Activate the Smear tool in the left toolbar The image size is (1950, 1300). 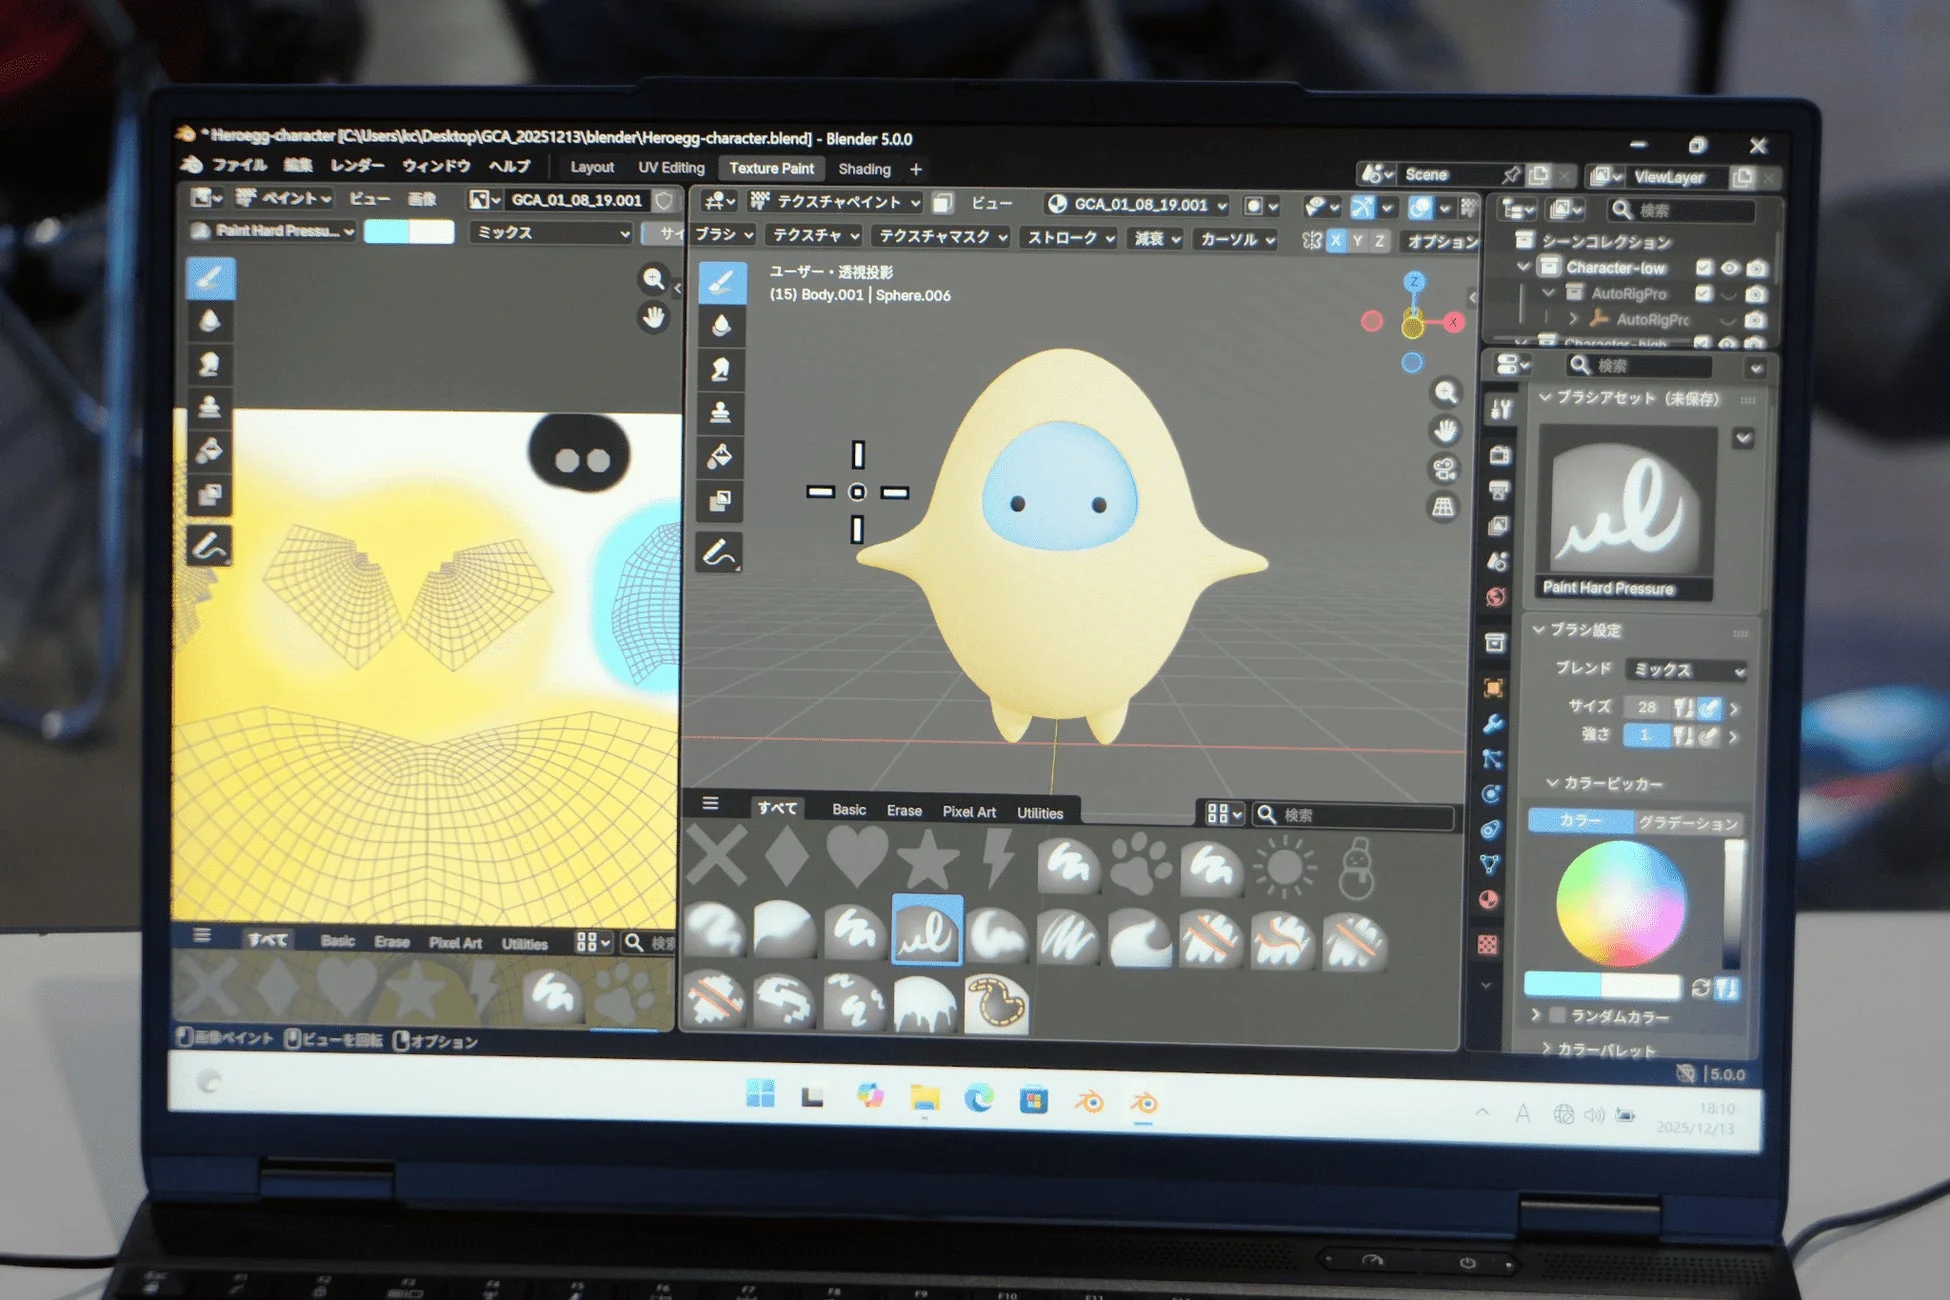pos(208,364)
